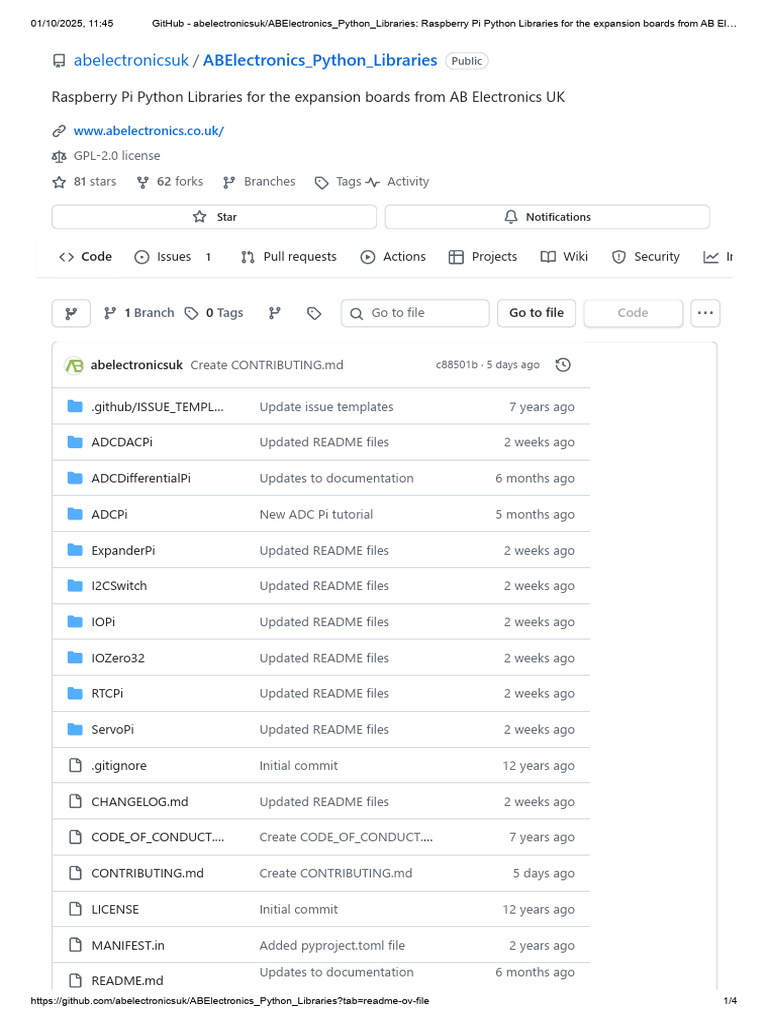Click the .gitignore file icon
Screen dimensions: 768x1024
pos(75,765)
